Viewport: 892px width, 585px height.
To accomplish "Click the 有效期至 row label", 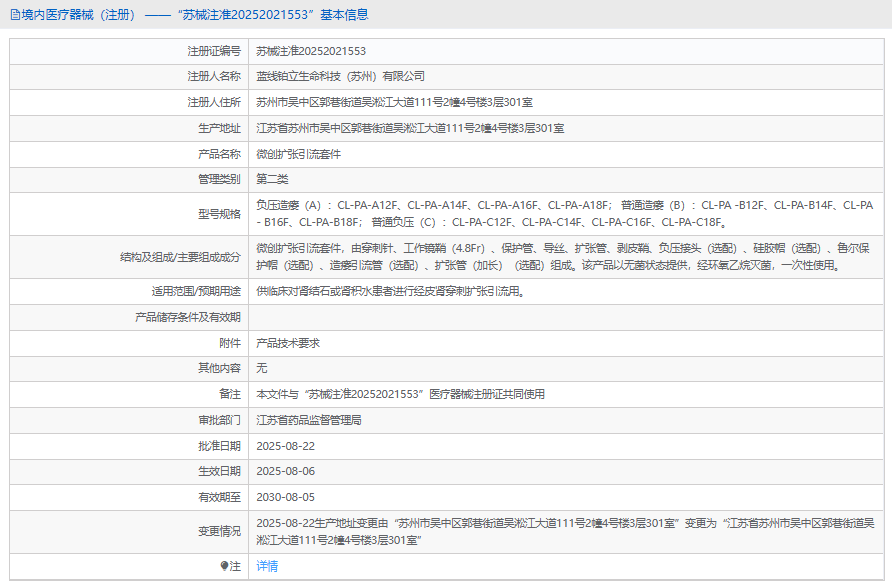I will point(219,497).
